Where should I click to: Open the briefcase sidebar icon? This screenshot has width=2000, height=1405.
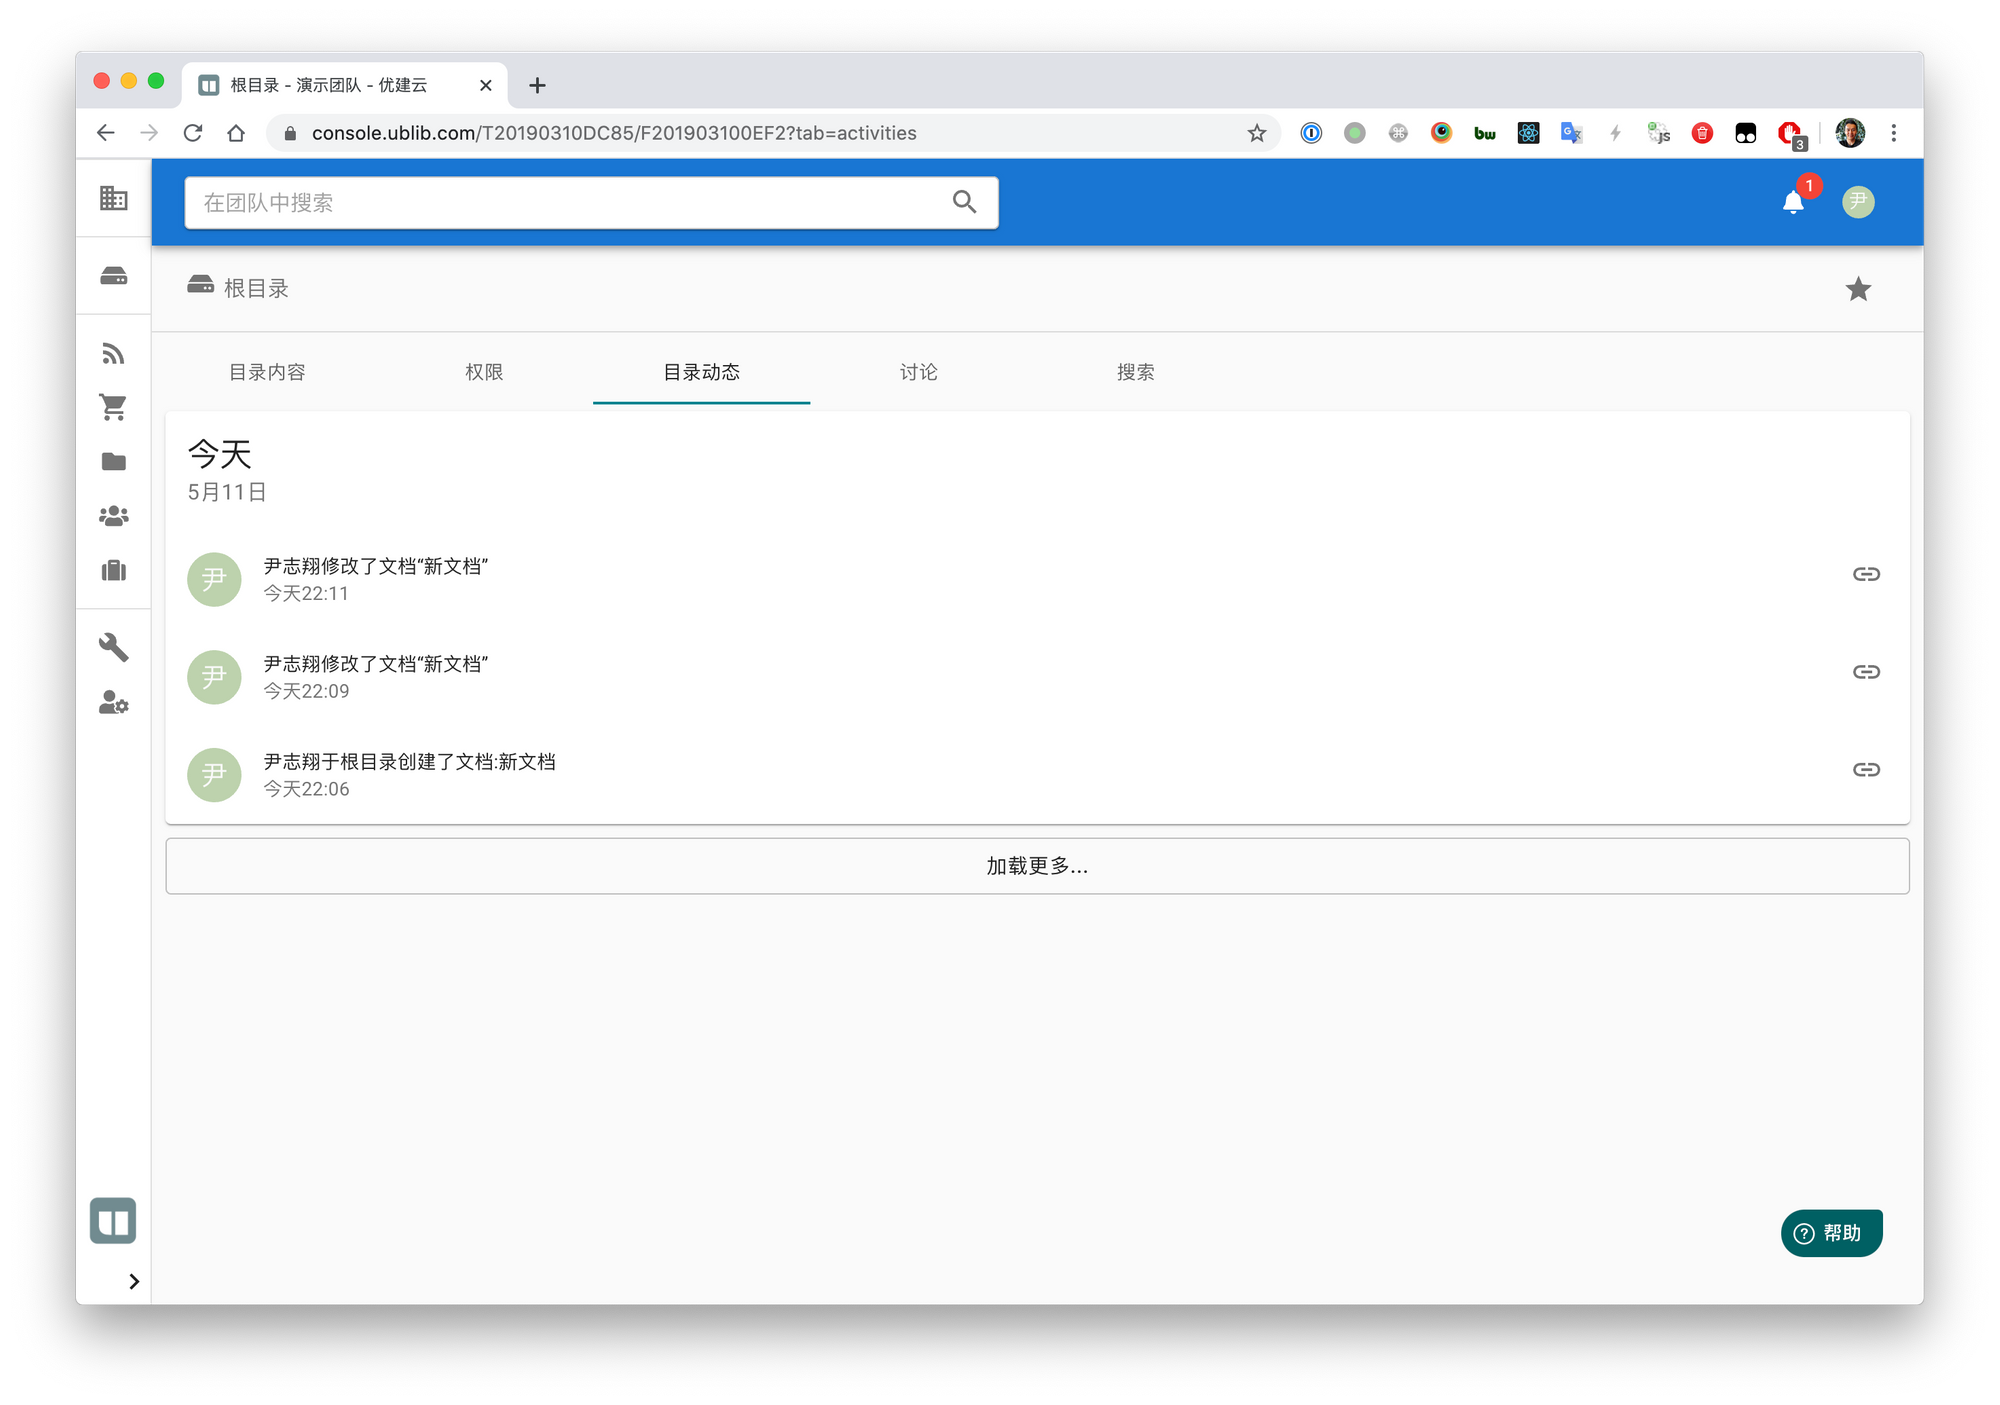click(113, 570)
